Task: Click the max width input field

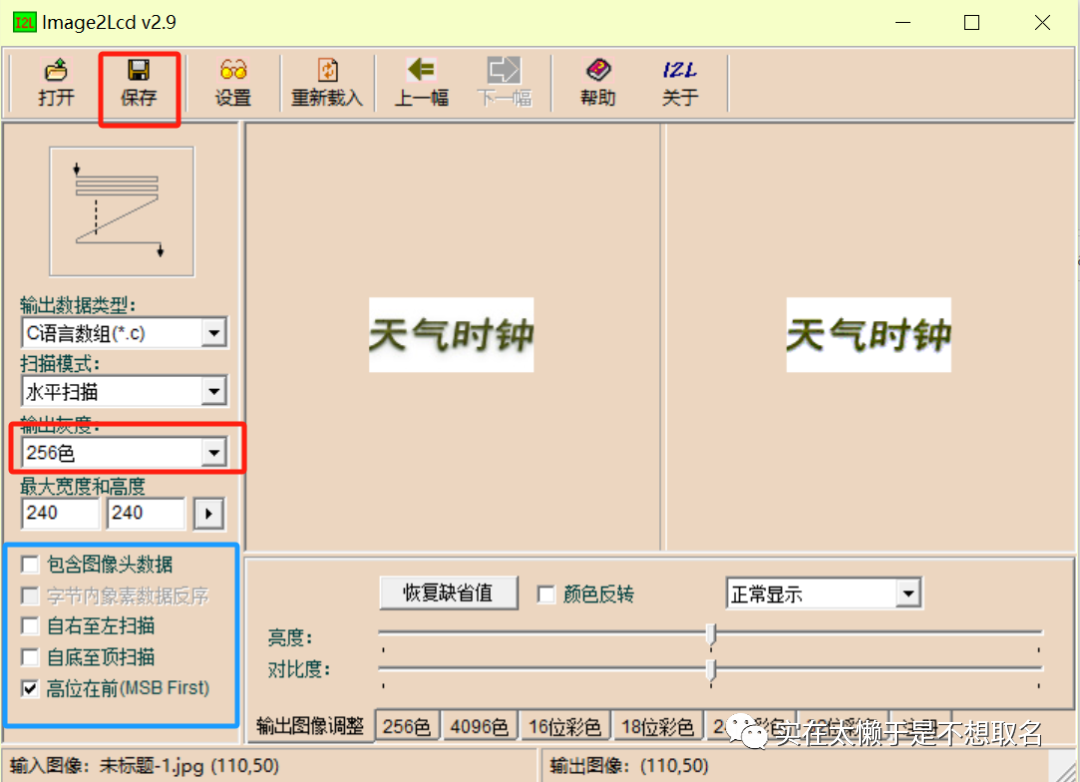Action: pyautogui.click(x=60, y=513)
